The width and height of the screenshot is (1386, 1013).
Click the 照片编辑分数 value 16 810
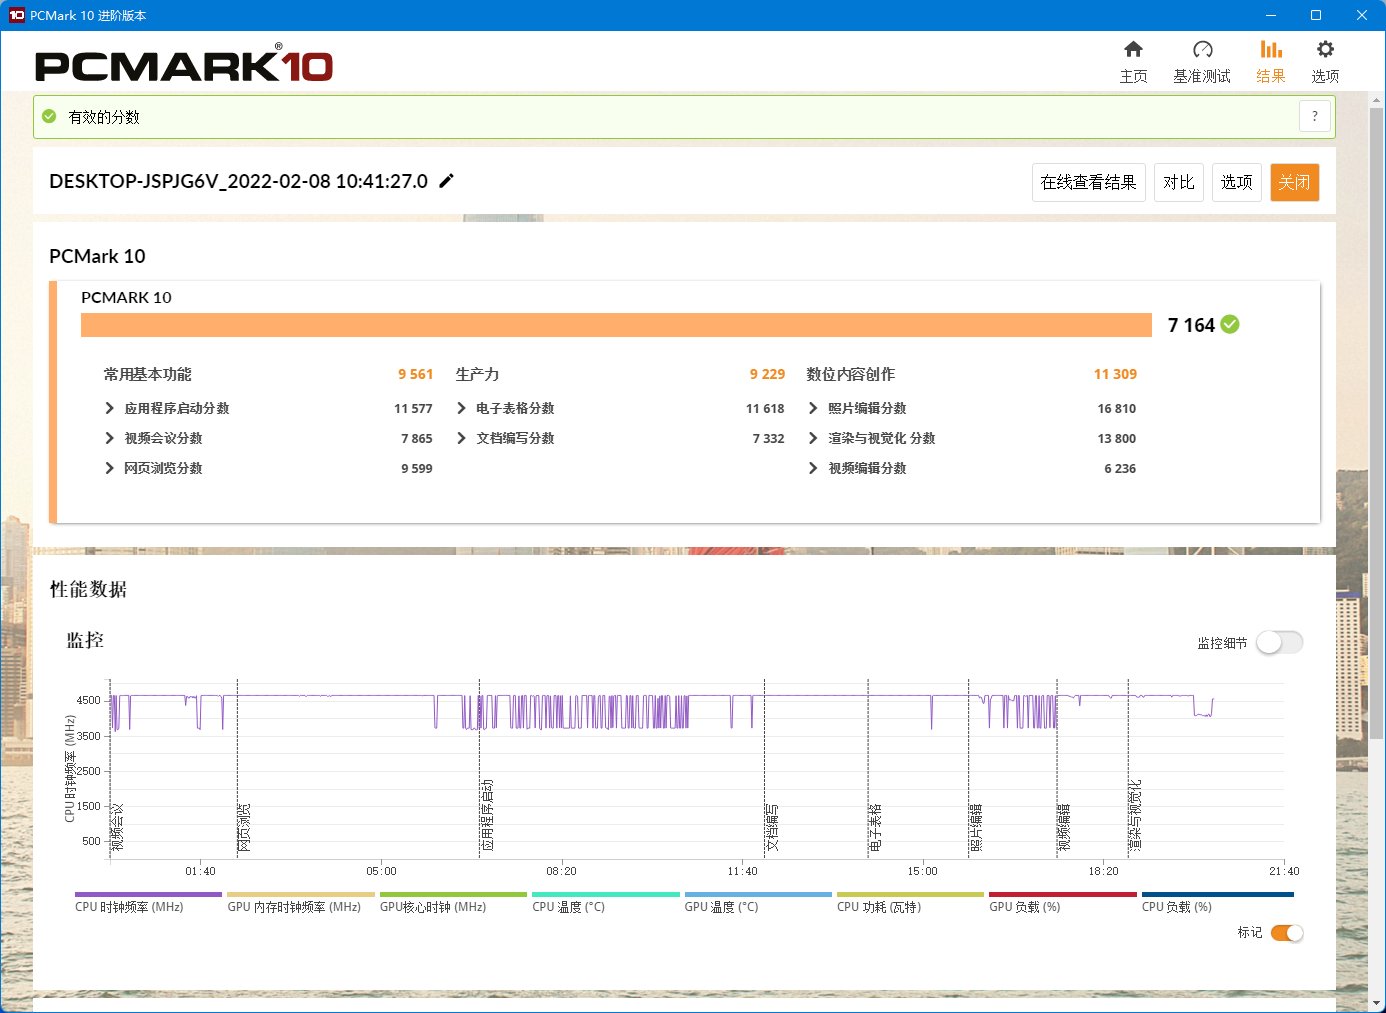[x=1116, y=408]
